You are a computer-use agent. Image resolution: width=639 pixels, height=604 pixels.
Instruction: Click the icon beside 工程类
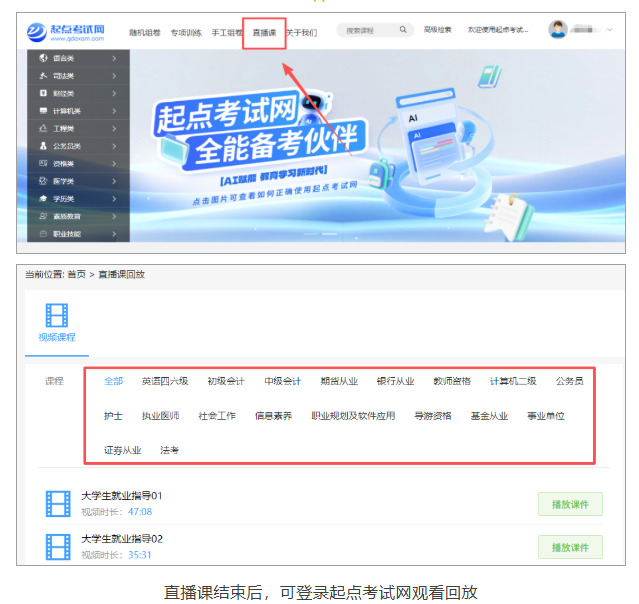tap(43, 128)
